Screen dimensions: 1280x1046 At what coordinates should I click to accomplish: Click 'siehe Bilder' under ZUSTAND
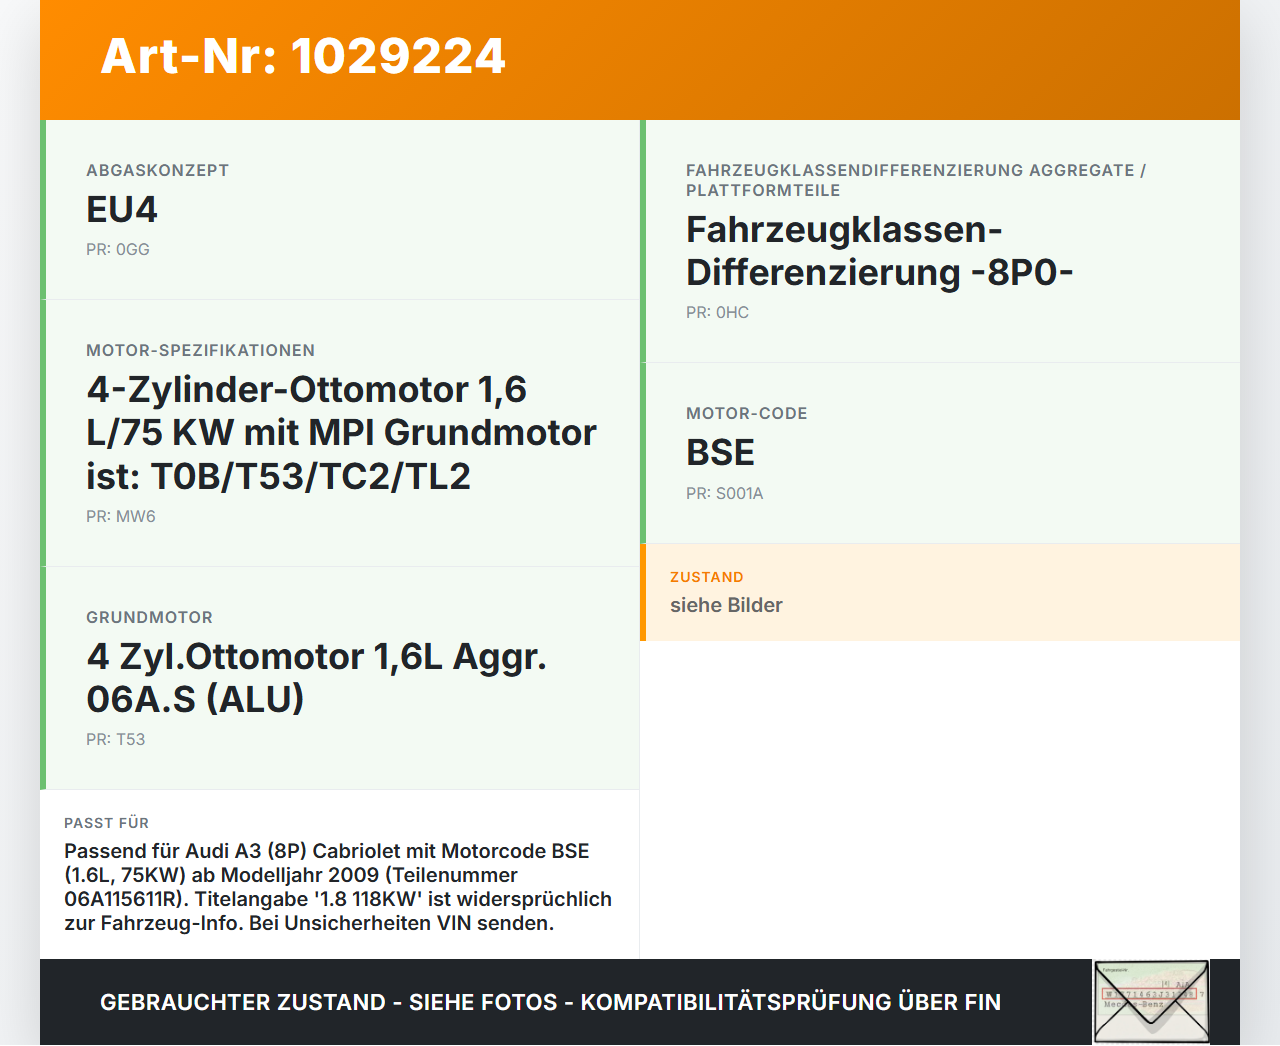coord(726,605)
